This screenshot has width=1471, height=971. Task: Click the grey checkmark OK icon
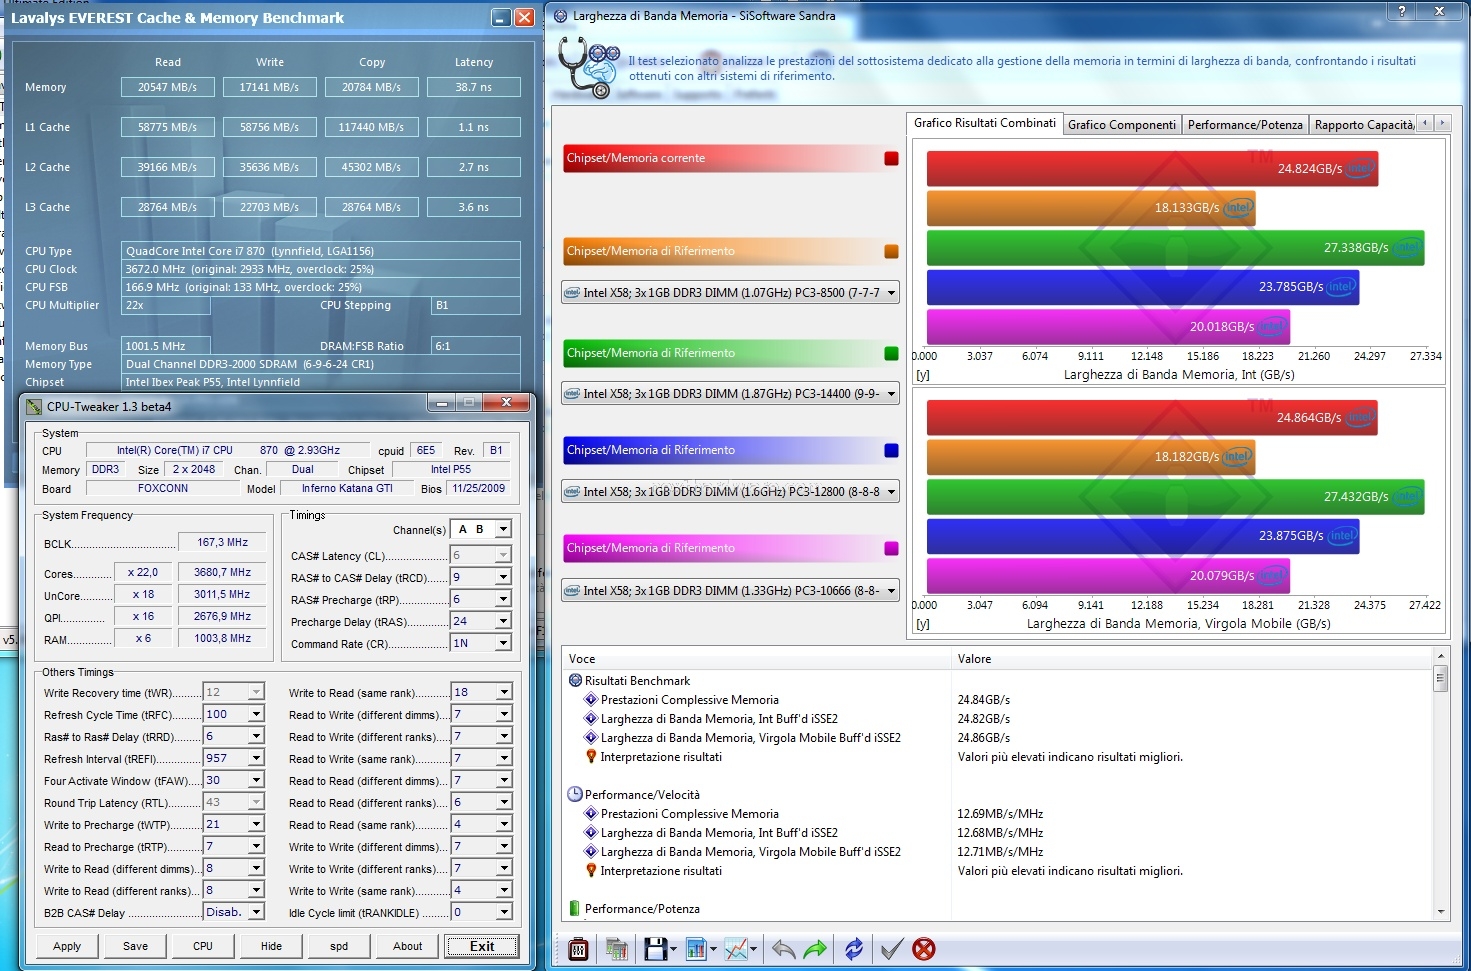(892, 949)
